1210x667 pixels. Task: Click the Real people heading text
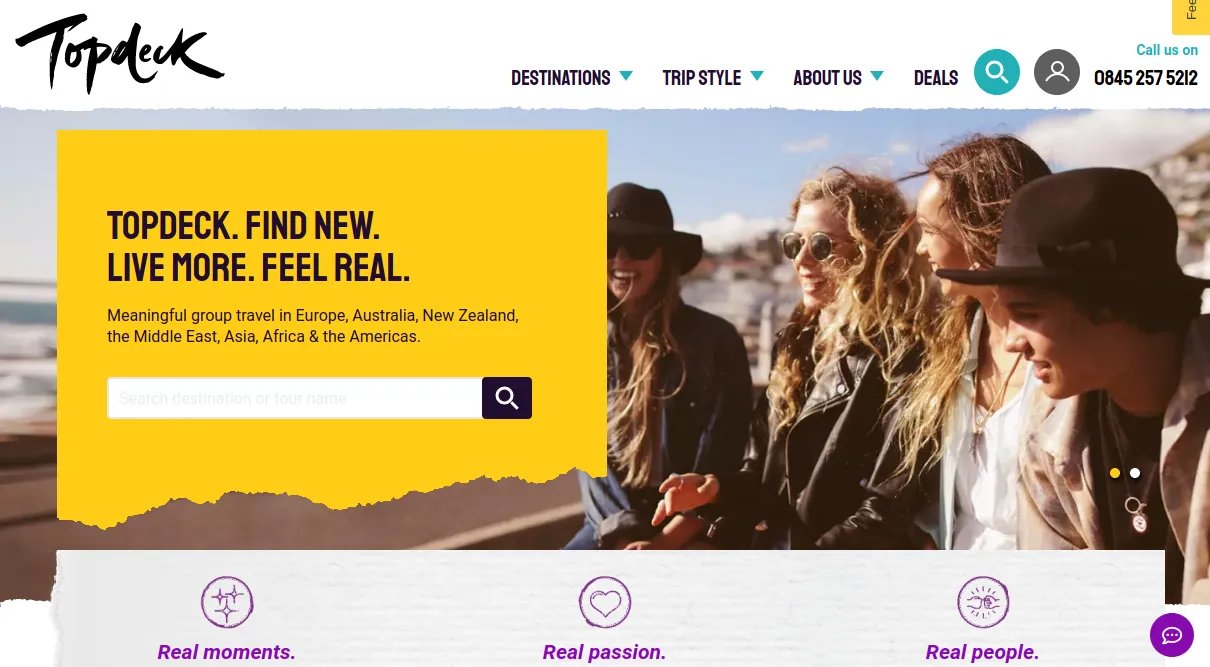pos(983,652)
